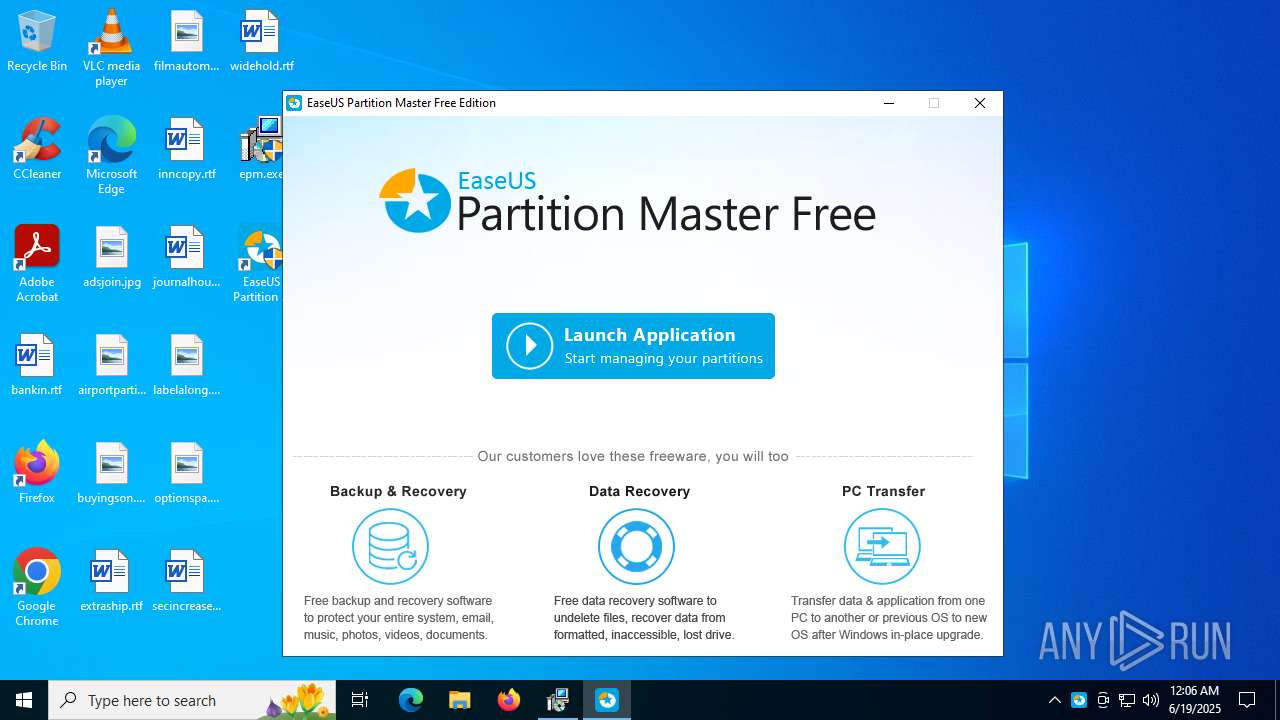Open the Windows Start menu
1280x720 pixels.
tap(24, 700)
